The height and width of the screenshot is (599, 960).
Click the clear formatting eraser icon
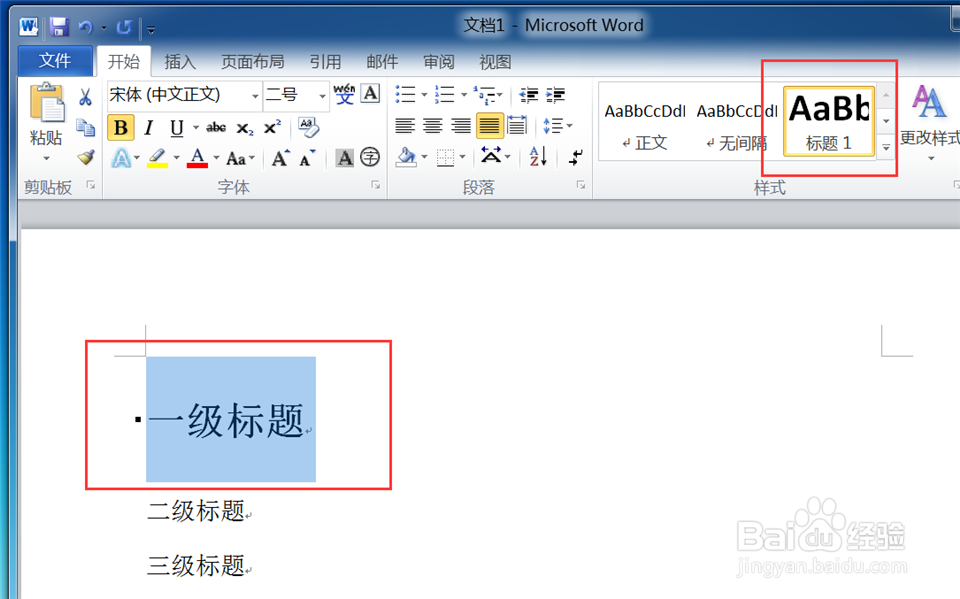click(309, 127)
